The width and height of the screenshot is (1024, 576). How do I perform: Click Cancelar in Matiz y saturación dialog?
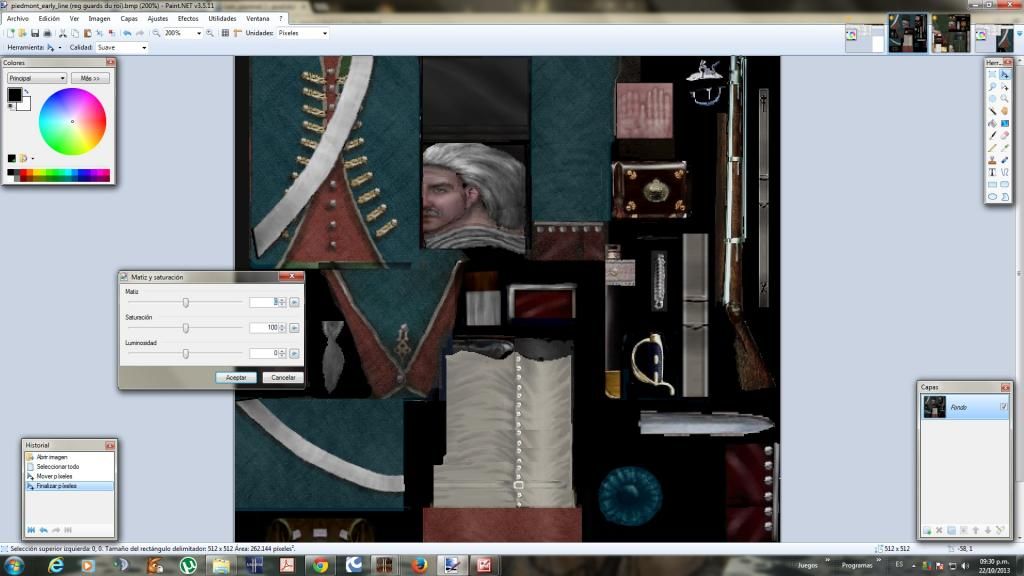pos(283,377)
